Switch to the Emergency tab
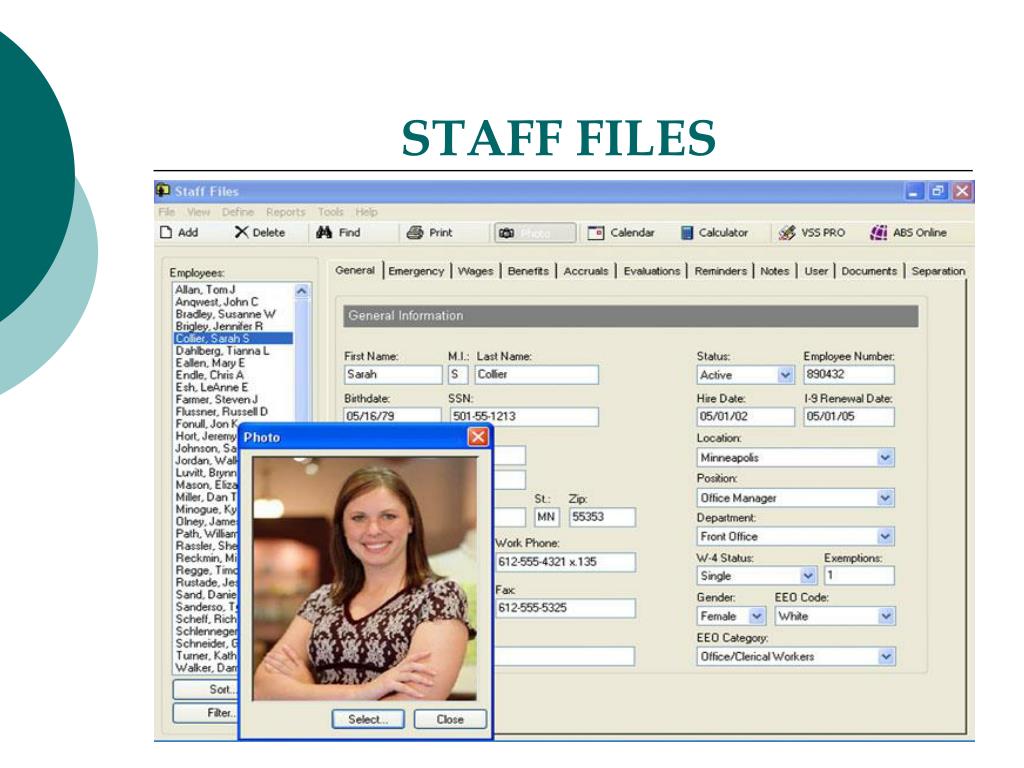The image size is (1024, 768). tap(416, 271)
